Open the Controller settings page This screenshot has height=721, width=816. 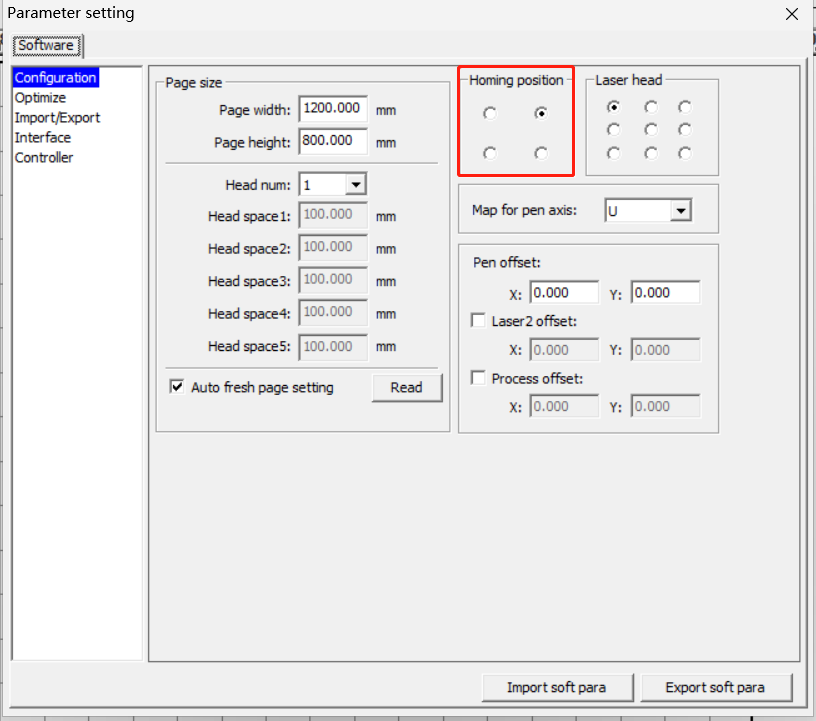[44, 158]
